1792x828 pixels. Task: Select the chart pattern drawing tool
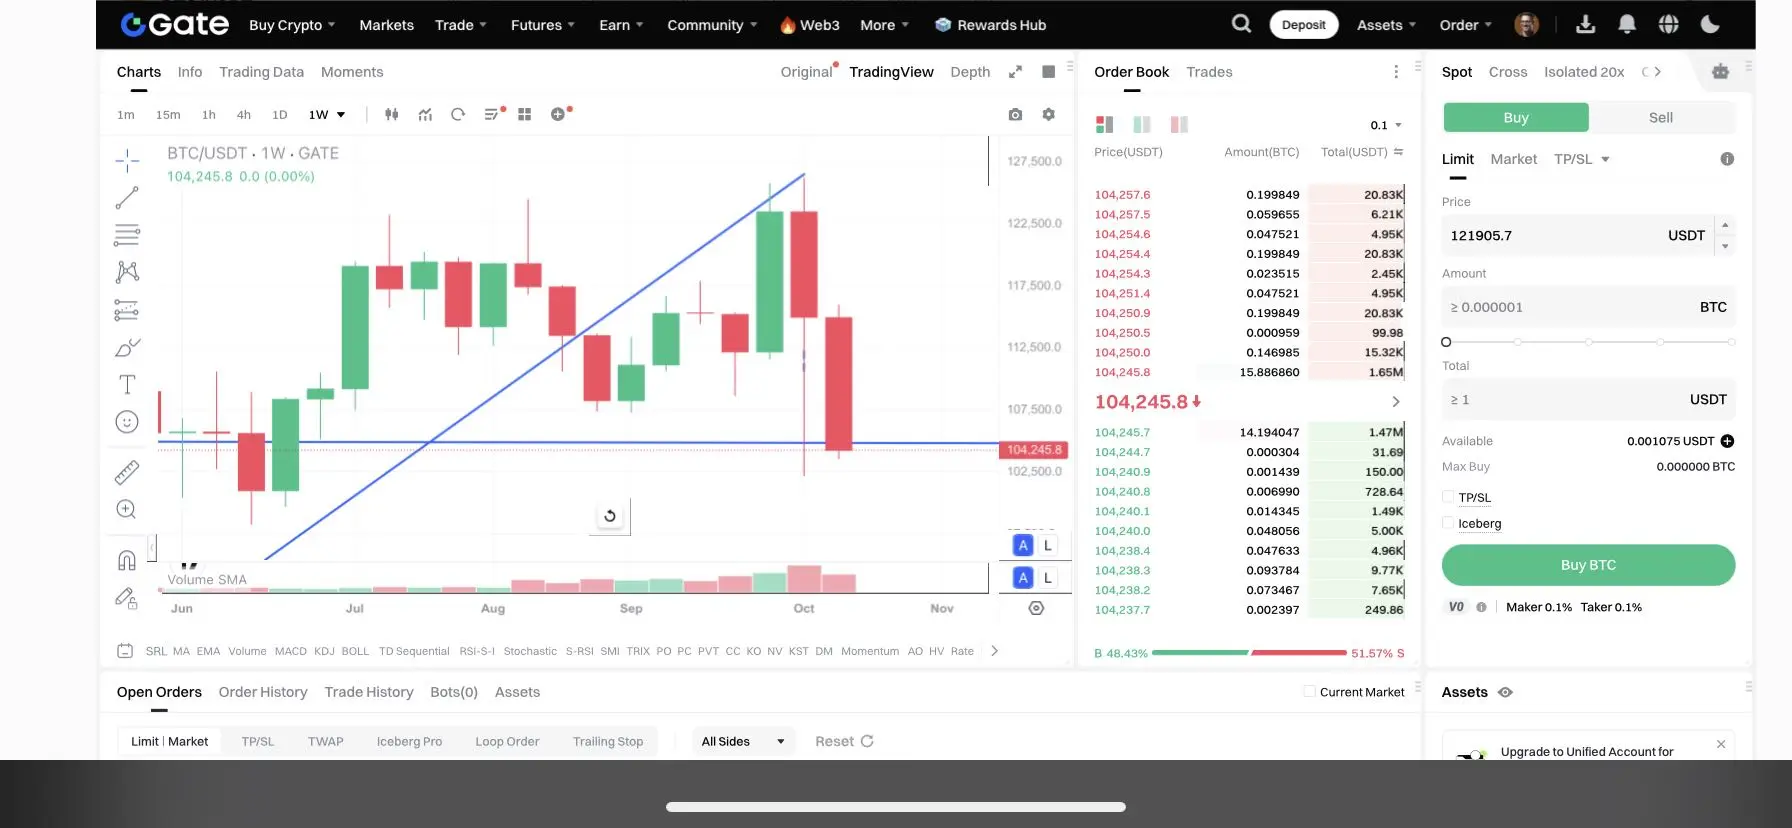pos(127,272)
